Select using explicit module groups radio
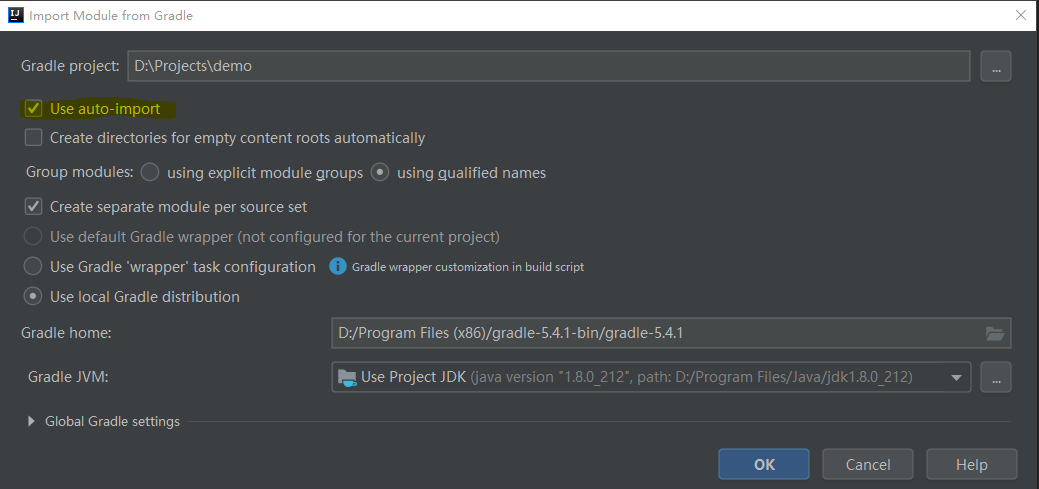The image size is (1039, 489). point(150,173)
